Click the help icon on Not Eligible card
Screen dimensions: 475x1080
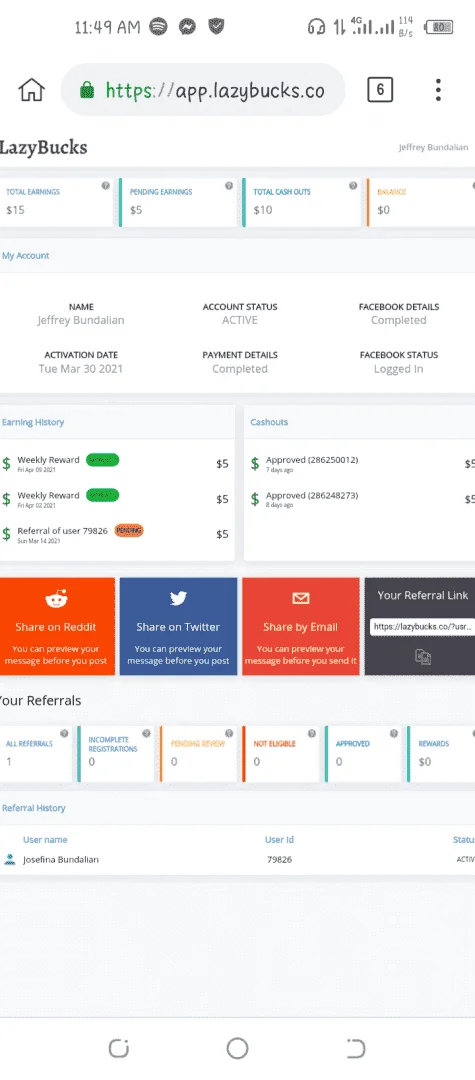(x=312, y=734)
